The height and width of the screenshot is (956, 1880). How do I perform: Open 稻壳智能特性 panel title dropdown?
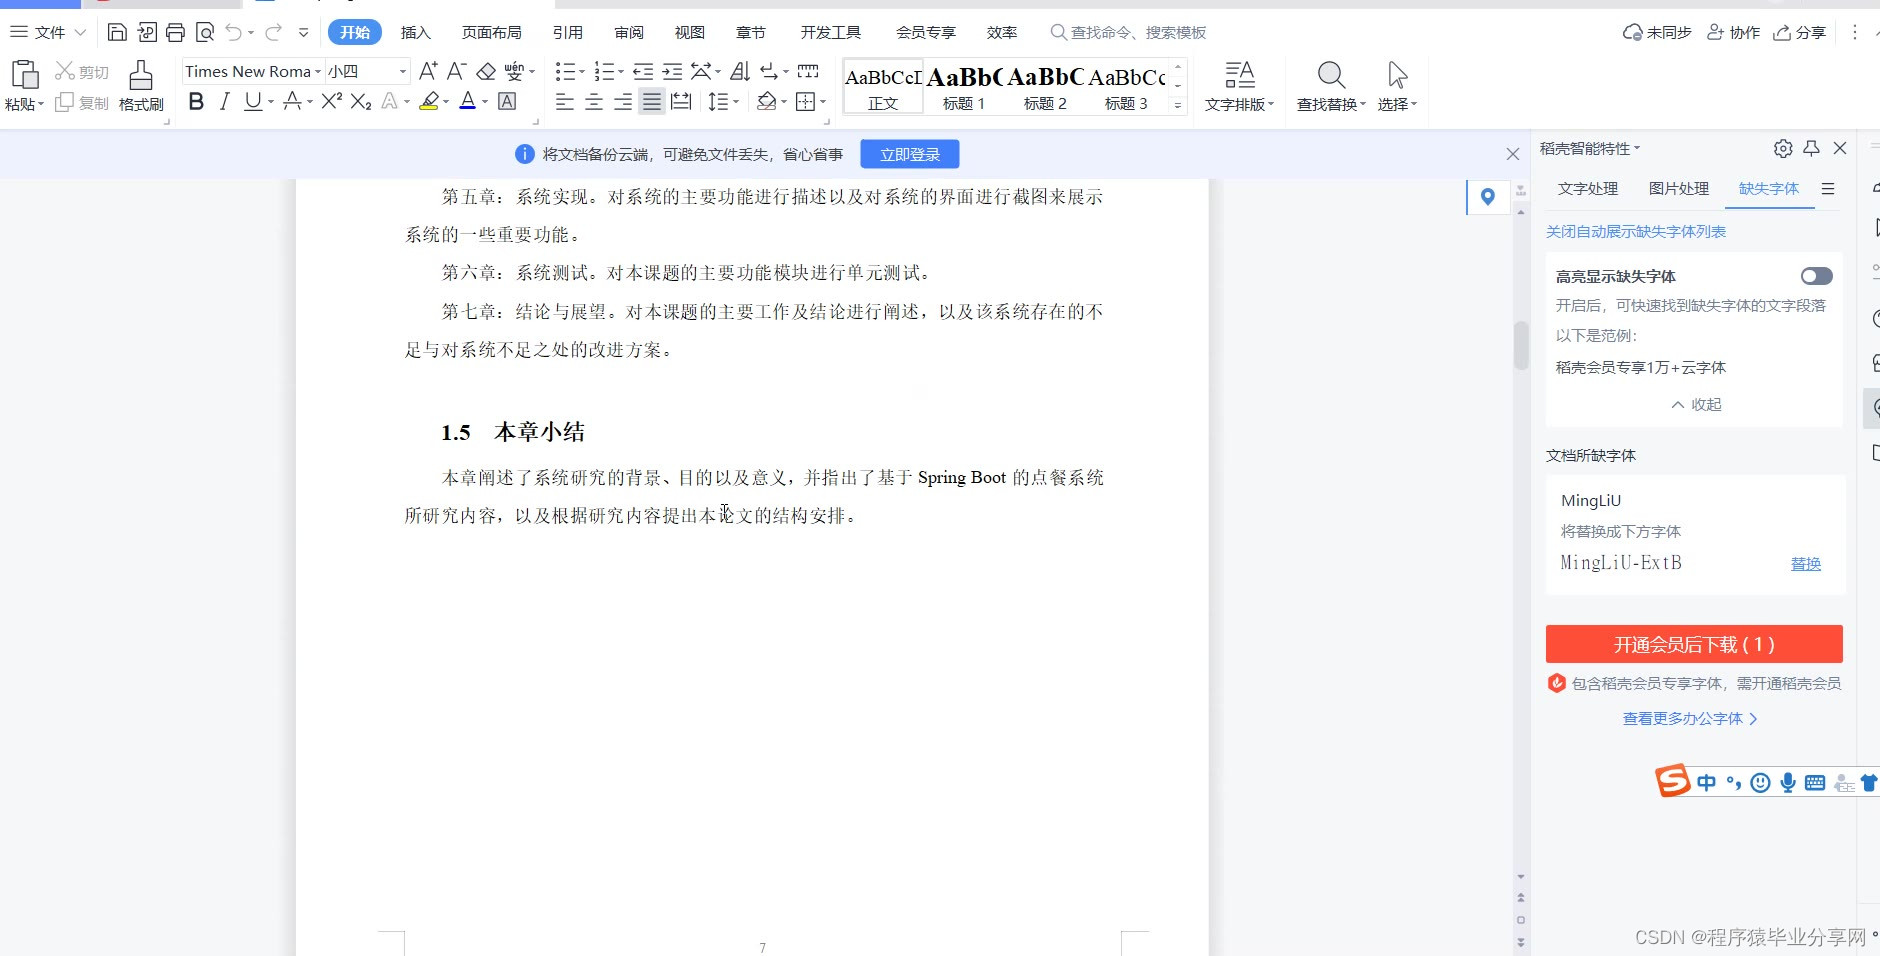click(x=1590, y=148)
